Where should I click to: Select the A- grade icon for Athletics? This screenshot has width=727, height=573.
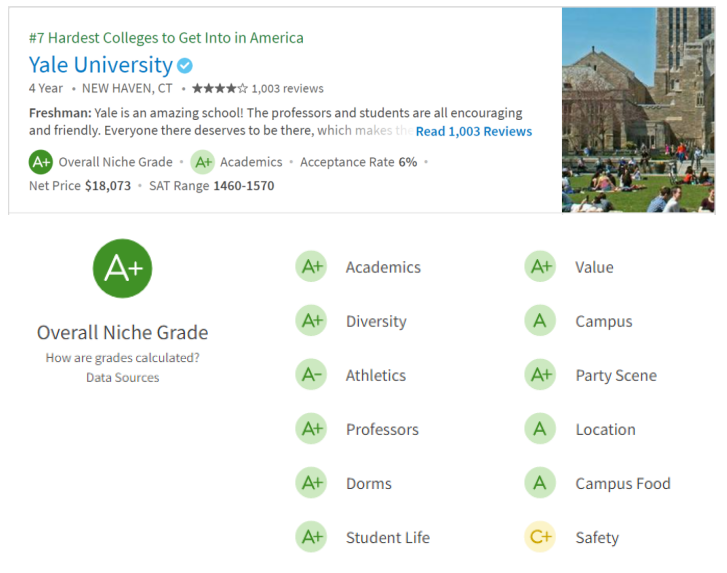[x=311, y=375]
